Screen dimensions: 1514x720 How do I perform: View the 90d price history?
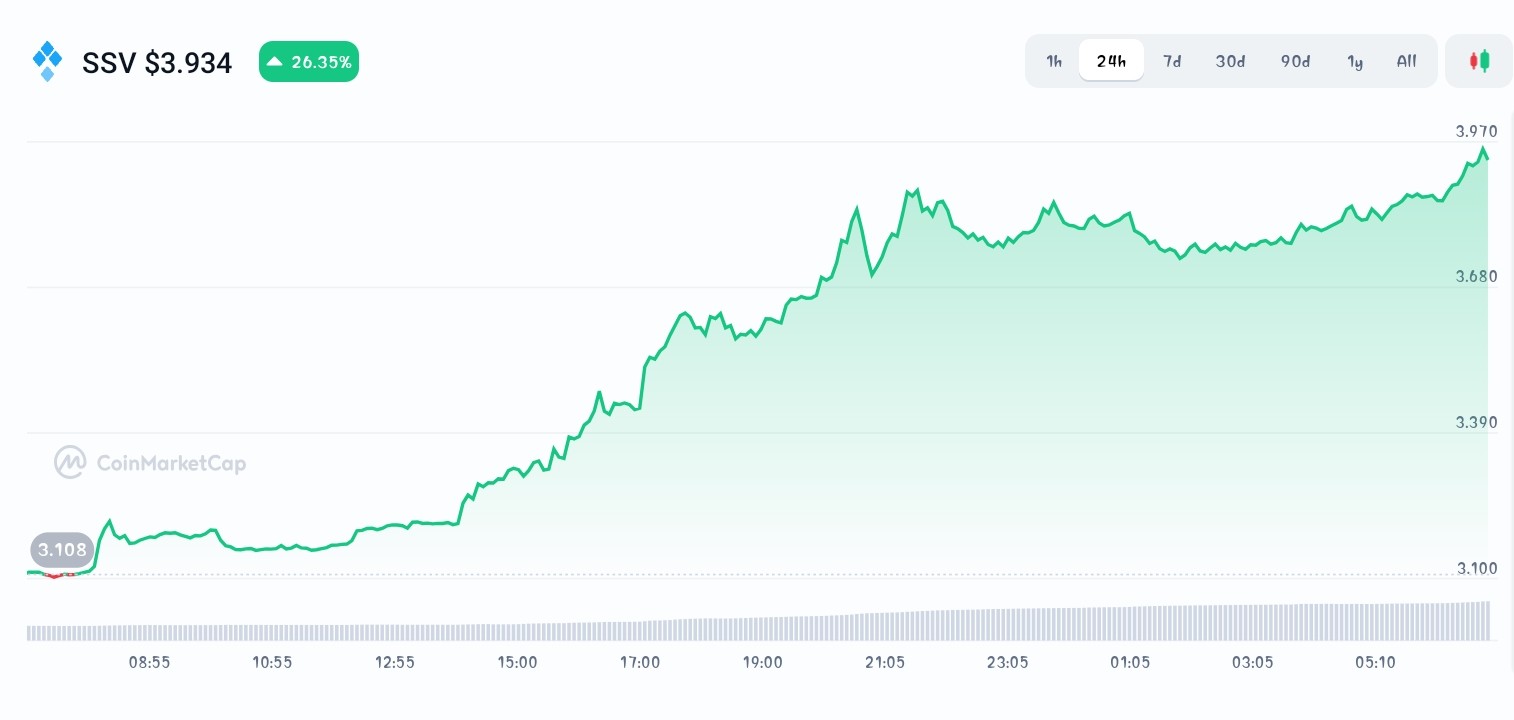tap(1295, 61)
